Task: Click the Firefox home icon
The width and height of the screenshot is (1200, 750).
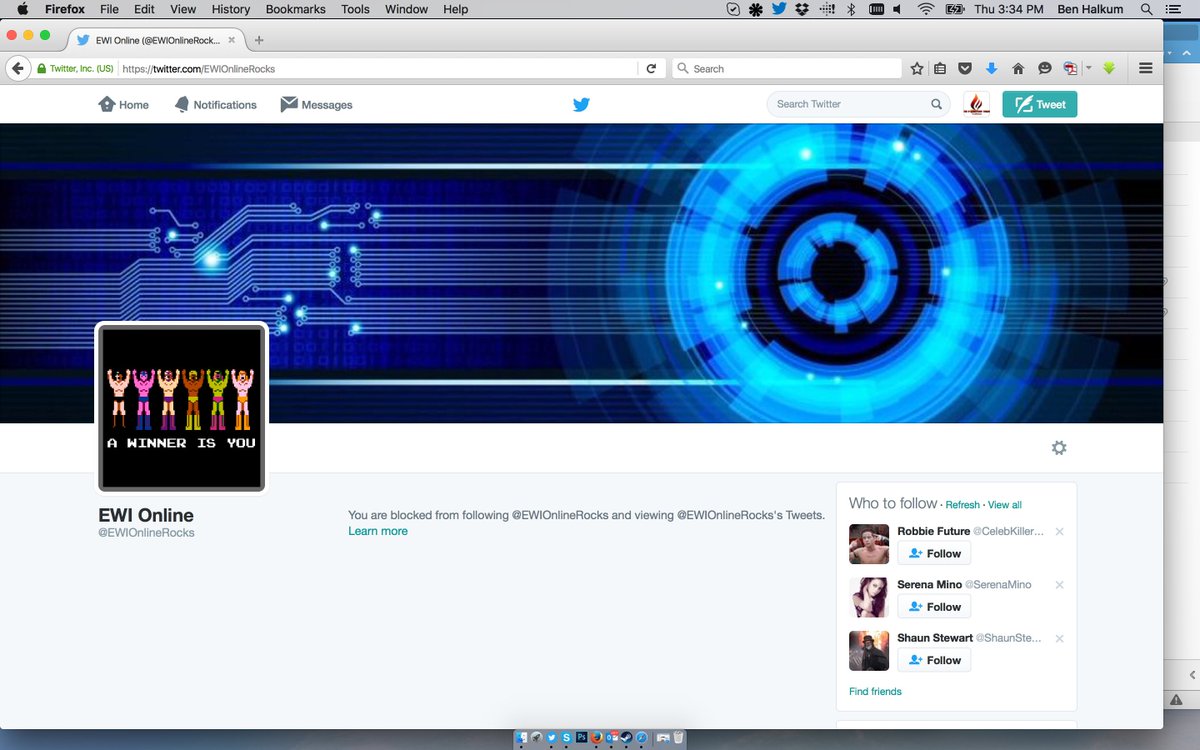Action: click(1018, 69)
